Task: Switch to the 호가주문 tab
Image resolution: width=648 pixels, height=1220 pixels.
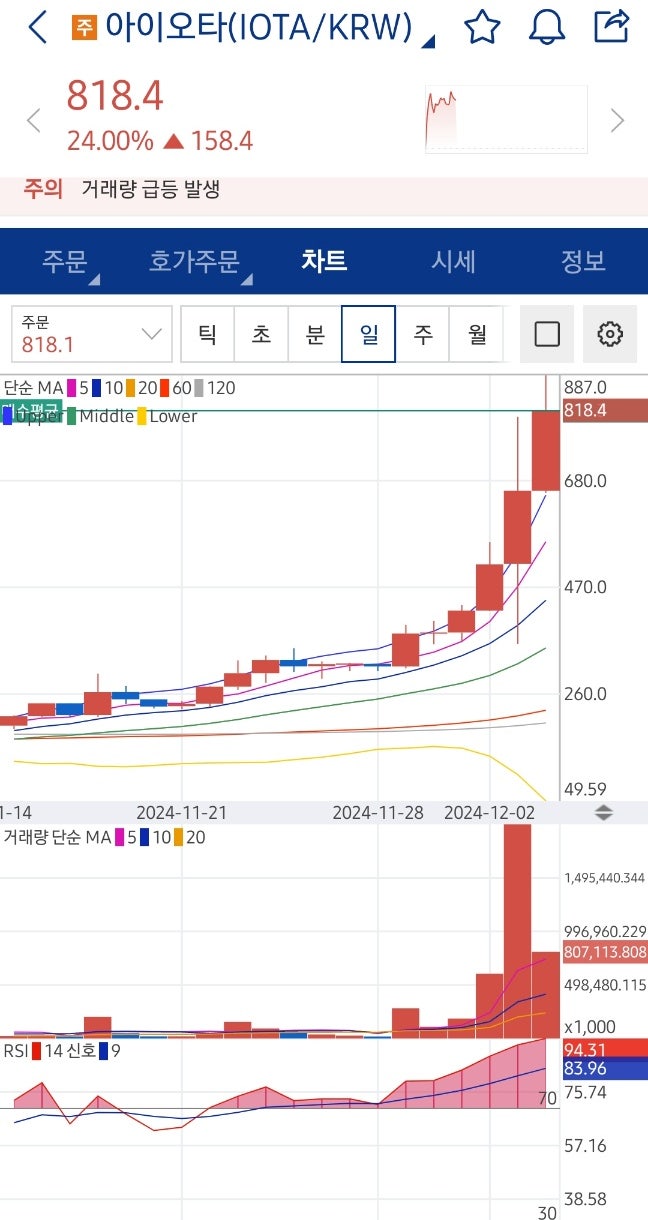Action: tap(195, 262)
